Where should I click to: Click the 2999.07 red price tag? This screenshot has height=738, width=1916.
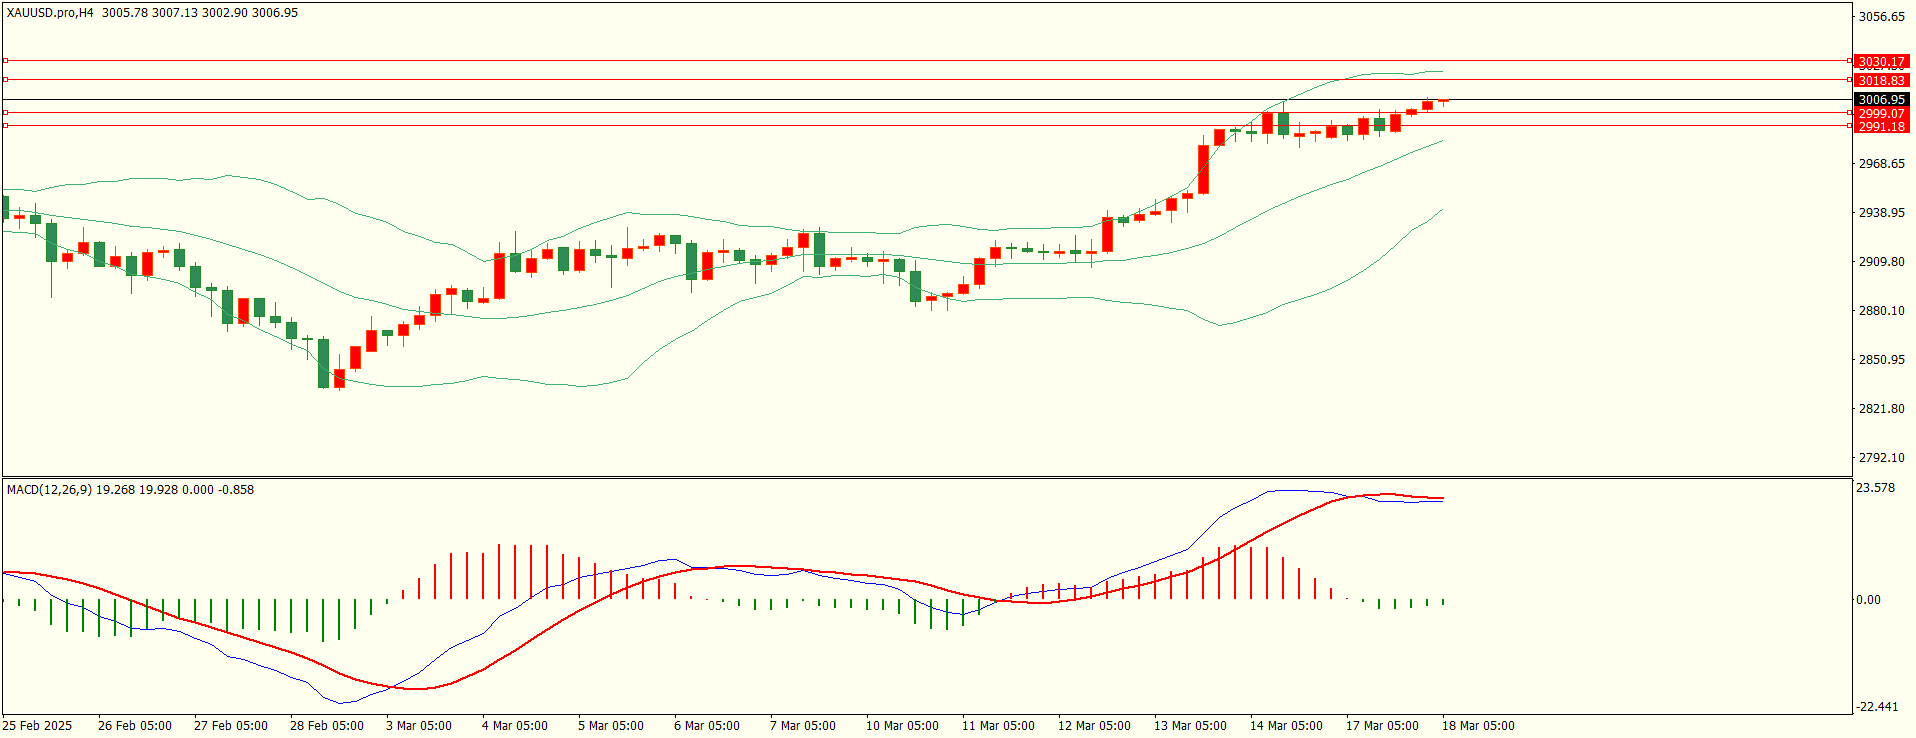pos(1881,114)
